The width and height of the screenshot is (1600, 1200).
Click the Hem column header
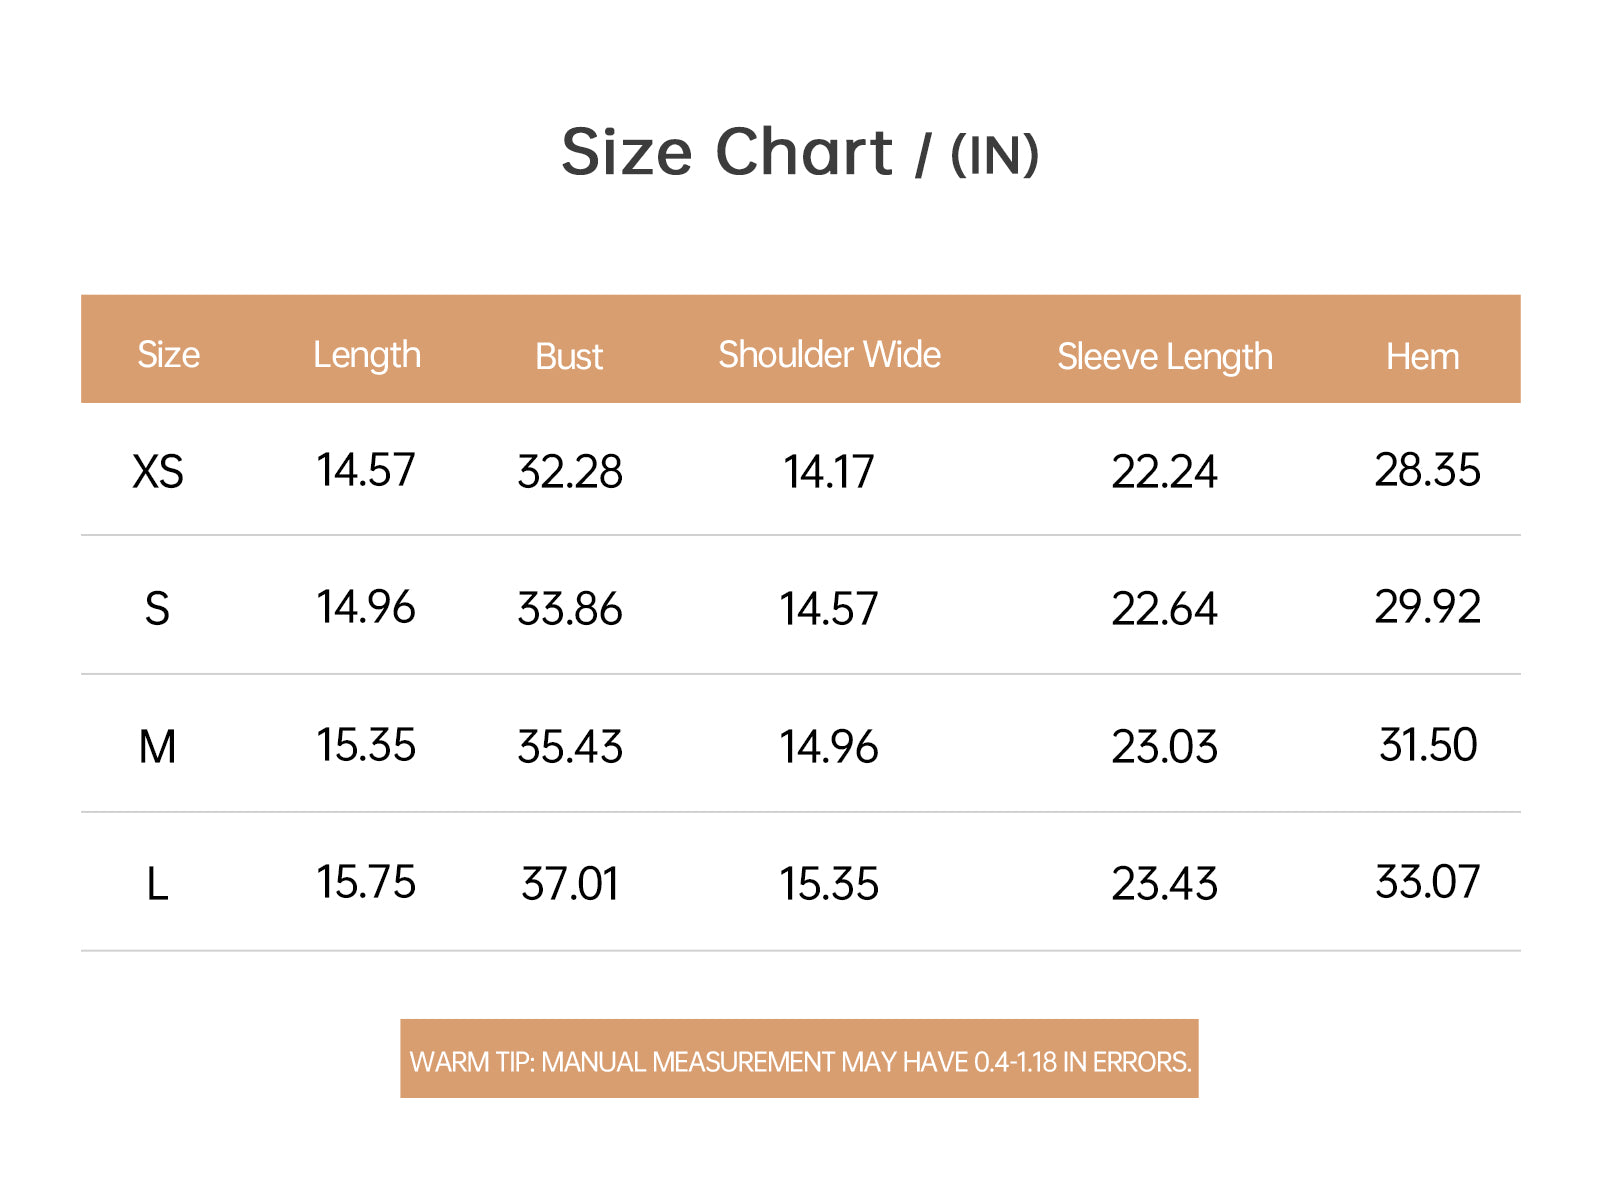1422,357
